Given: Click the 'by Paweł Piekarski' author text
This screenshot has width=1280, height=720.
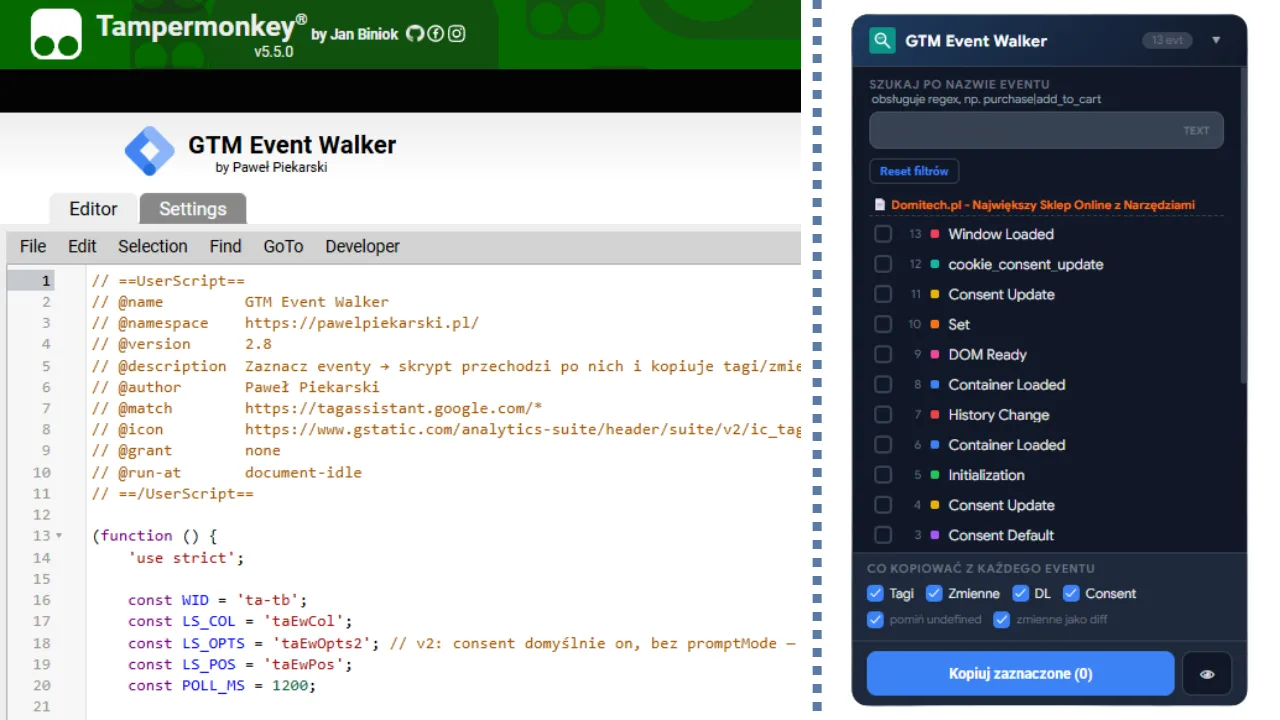Looking at the screenshot, I should [x=271, y=167].
